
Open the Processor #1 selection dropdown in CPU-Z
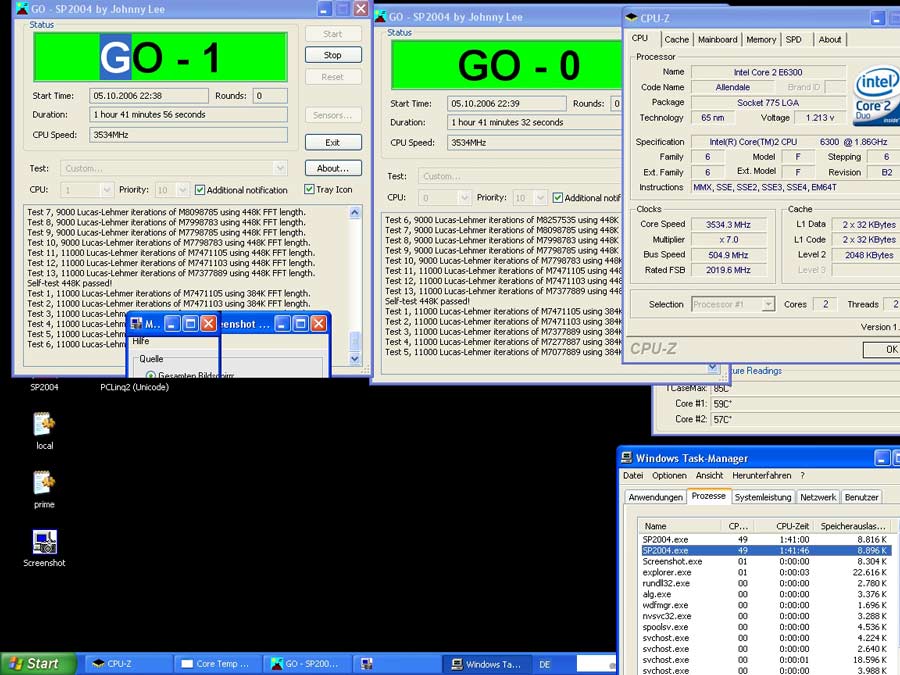[x=768, y=304]
